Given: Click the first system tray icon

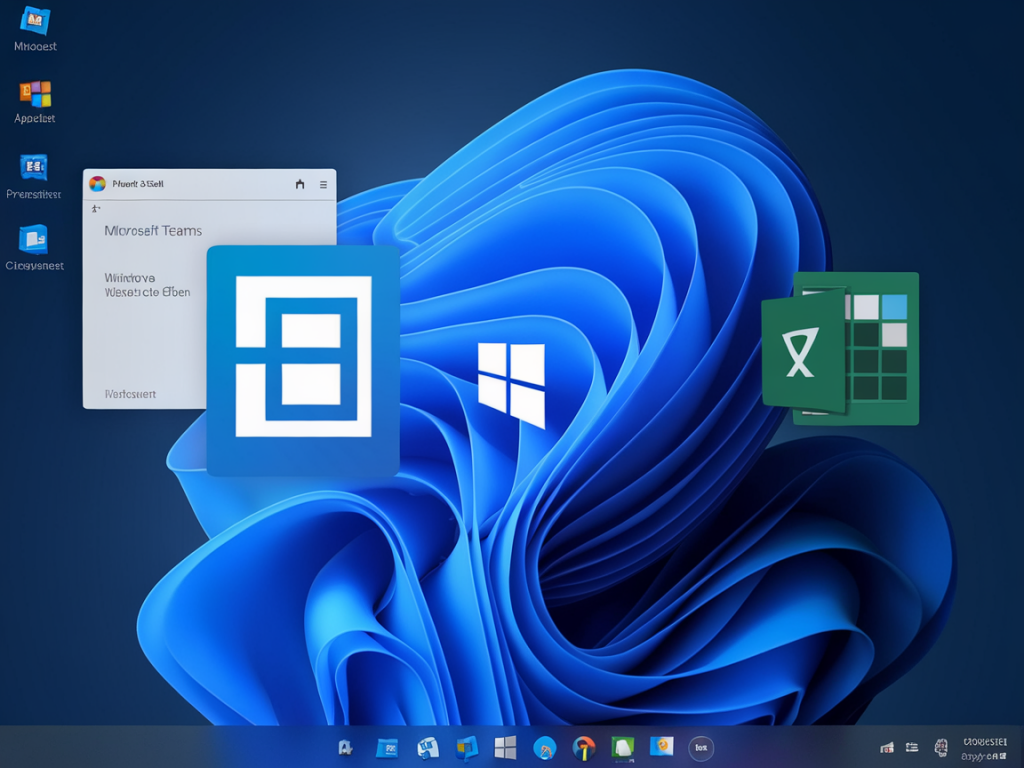Looking at the screenshot, I should point(887,747).
